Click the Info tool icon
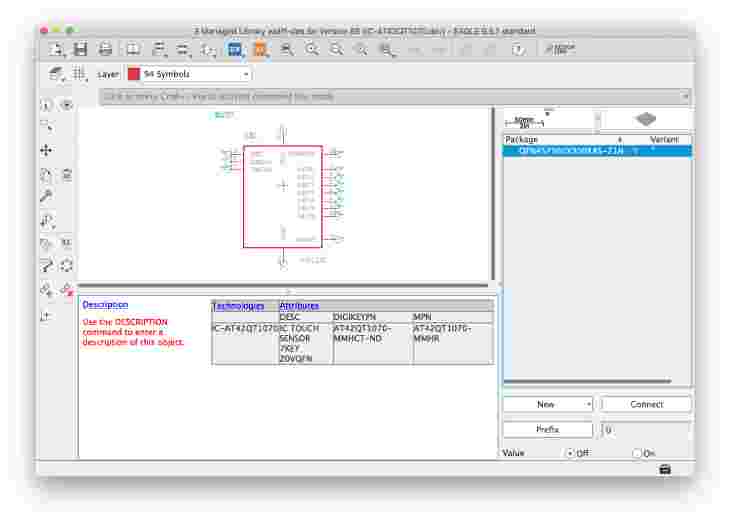The height and width of the screenshot is (523, 730). pyautogui.click(x=46, y=105)
